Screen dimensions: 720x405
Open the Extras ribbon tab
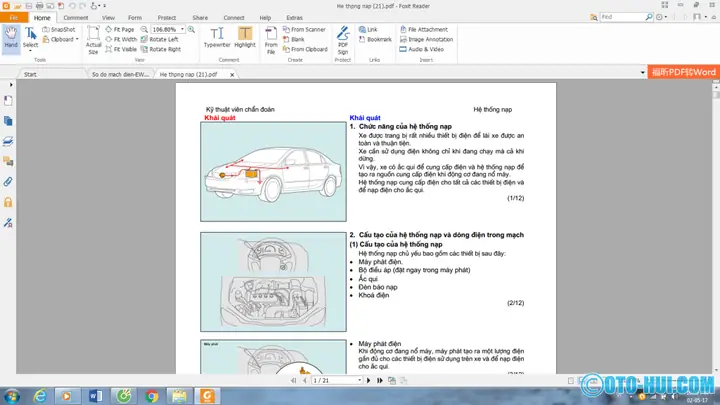coord(294,17)
